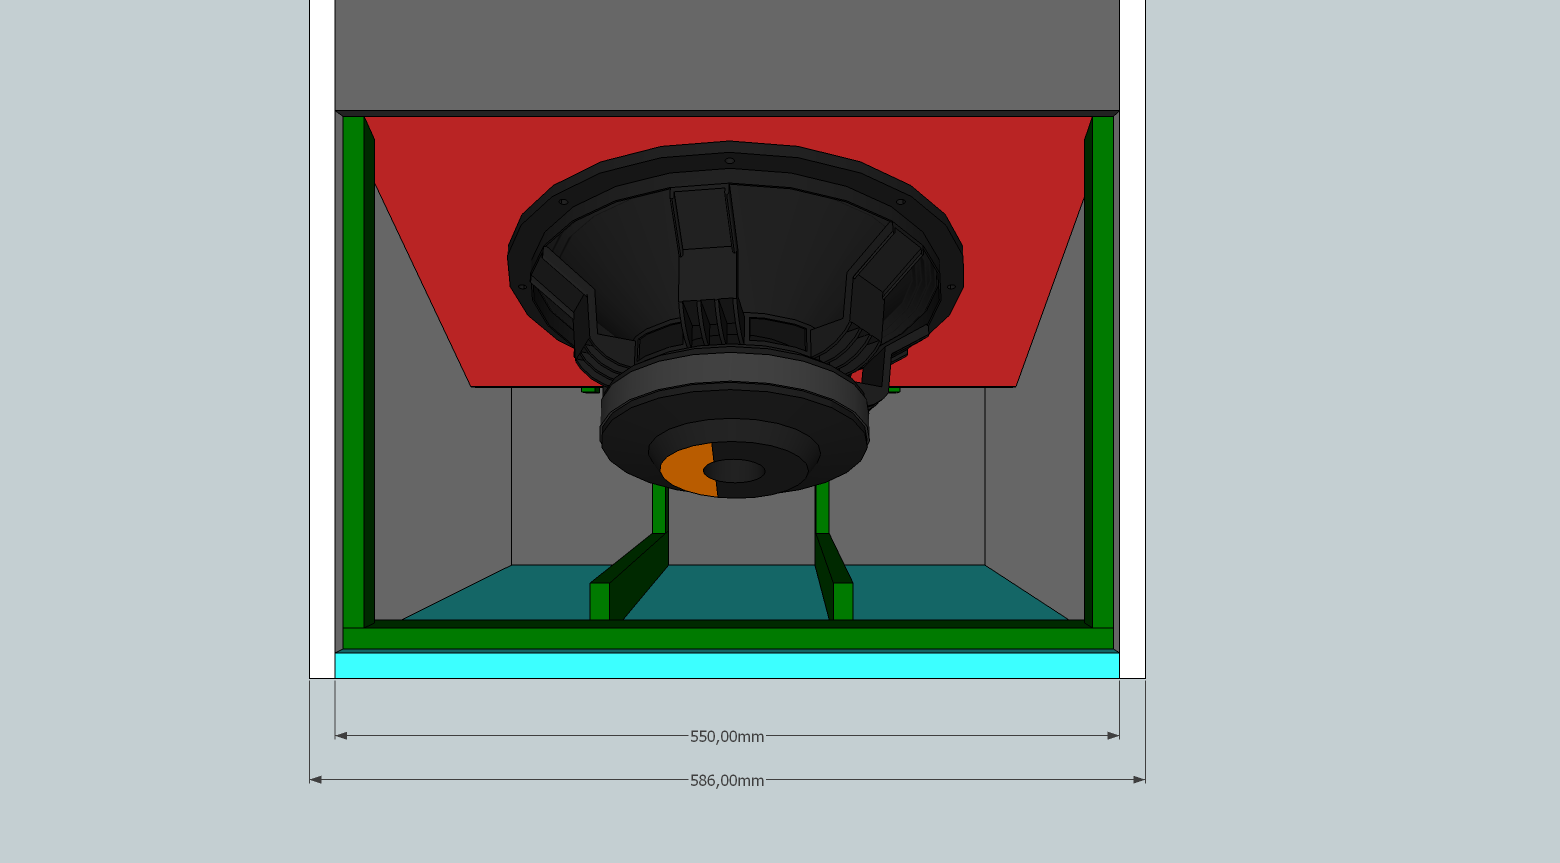Click the 550,00mm dimension label
Screen dimensions: 1560x863
(727, 736)
